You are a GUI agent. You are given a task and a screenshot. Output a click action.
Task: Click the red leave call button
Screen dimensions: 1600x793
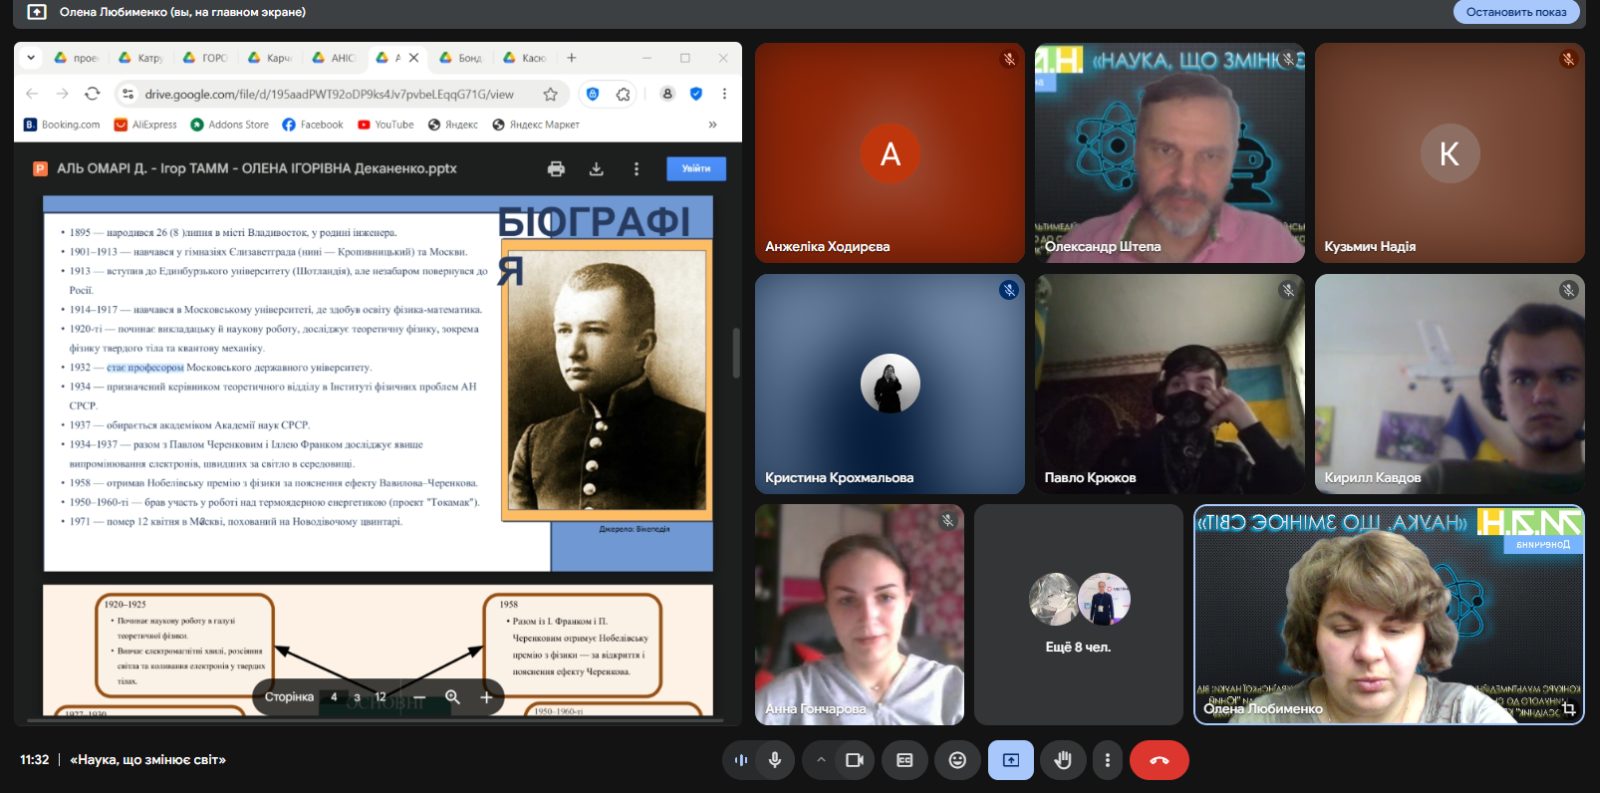(1159, 760)
